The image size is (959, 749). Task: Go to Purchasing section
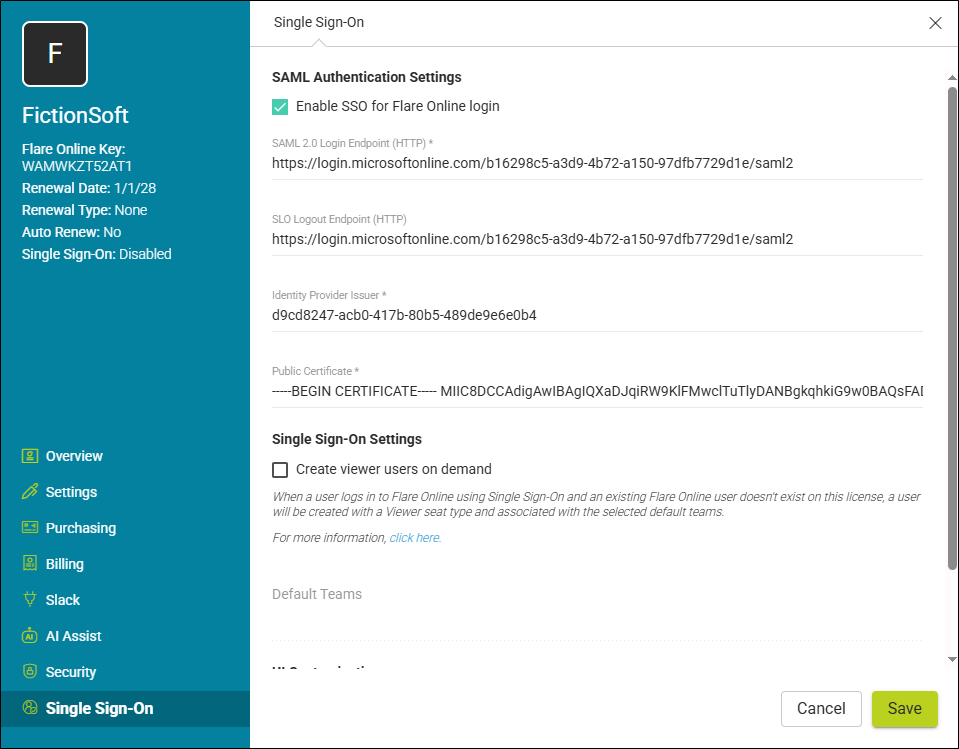point(81,528)
